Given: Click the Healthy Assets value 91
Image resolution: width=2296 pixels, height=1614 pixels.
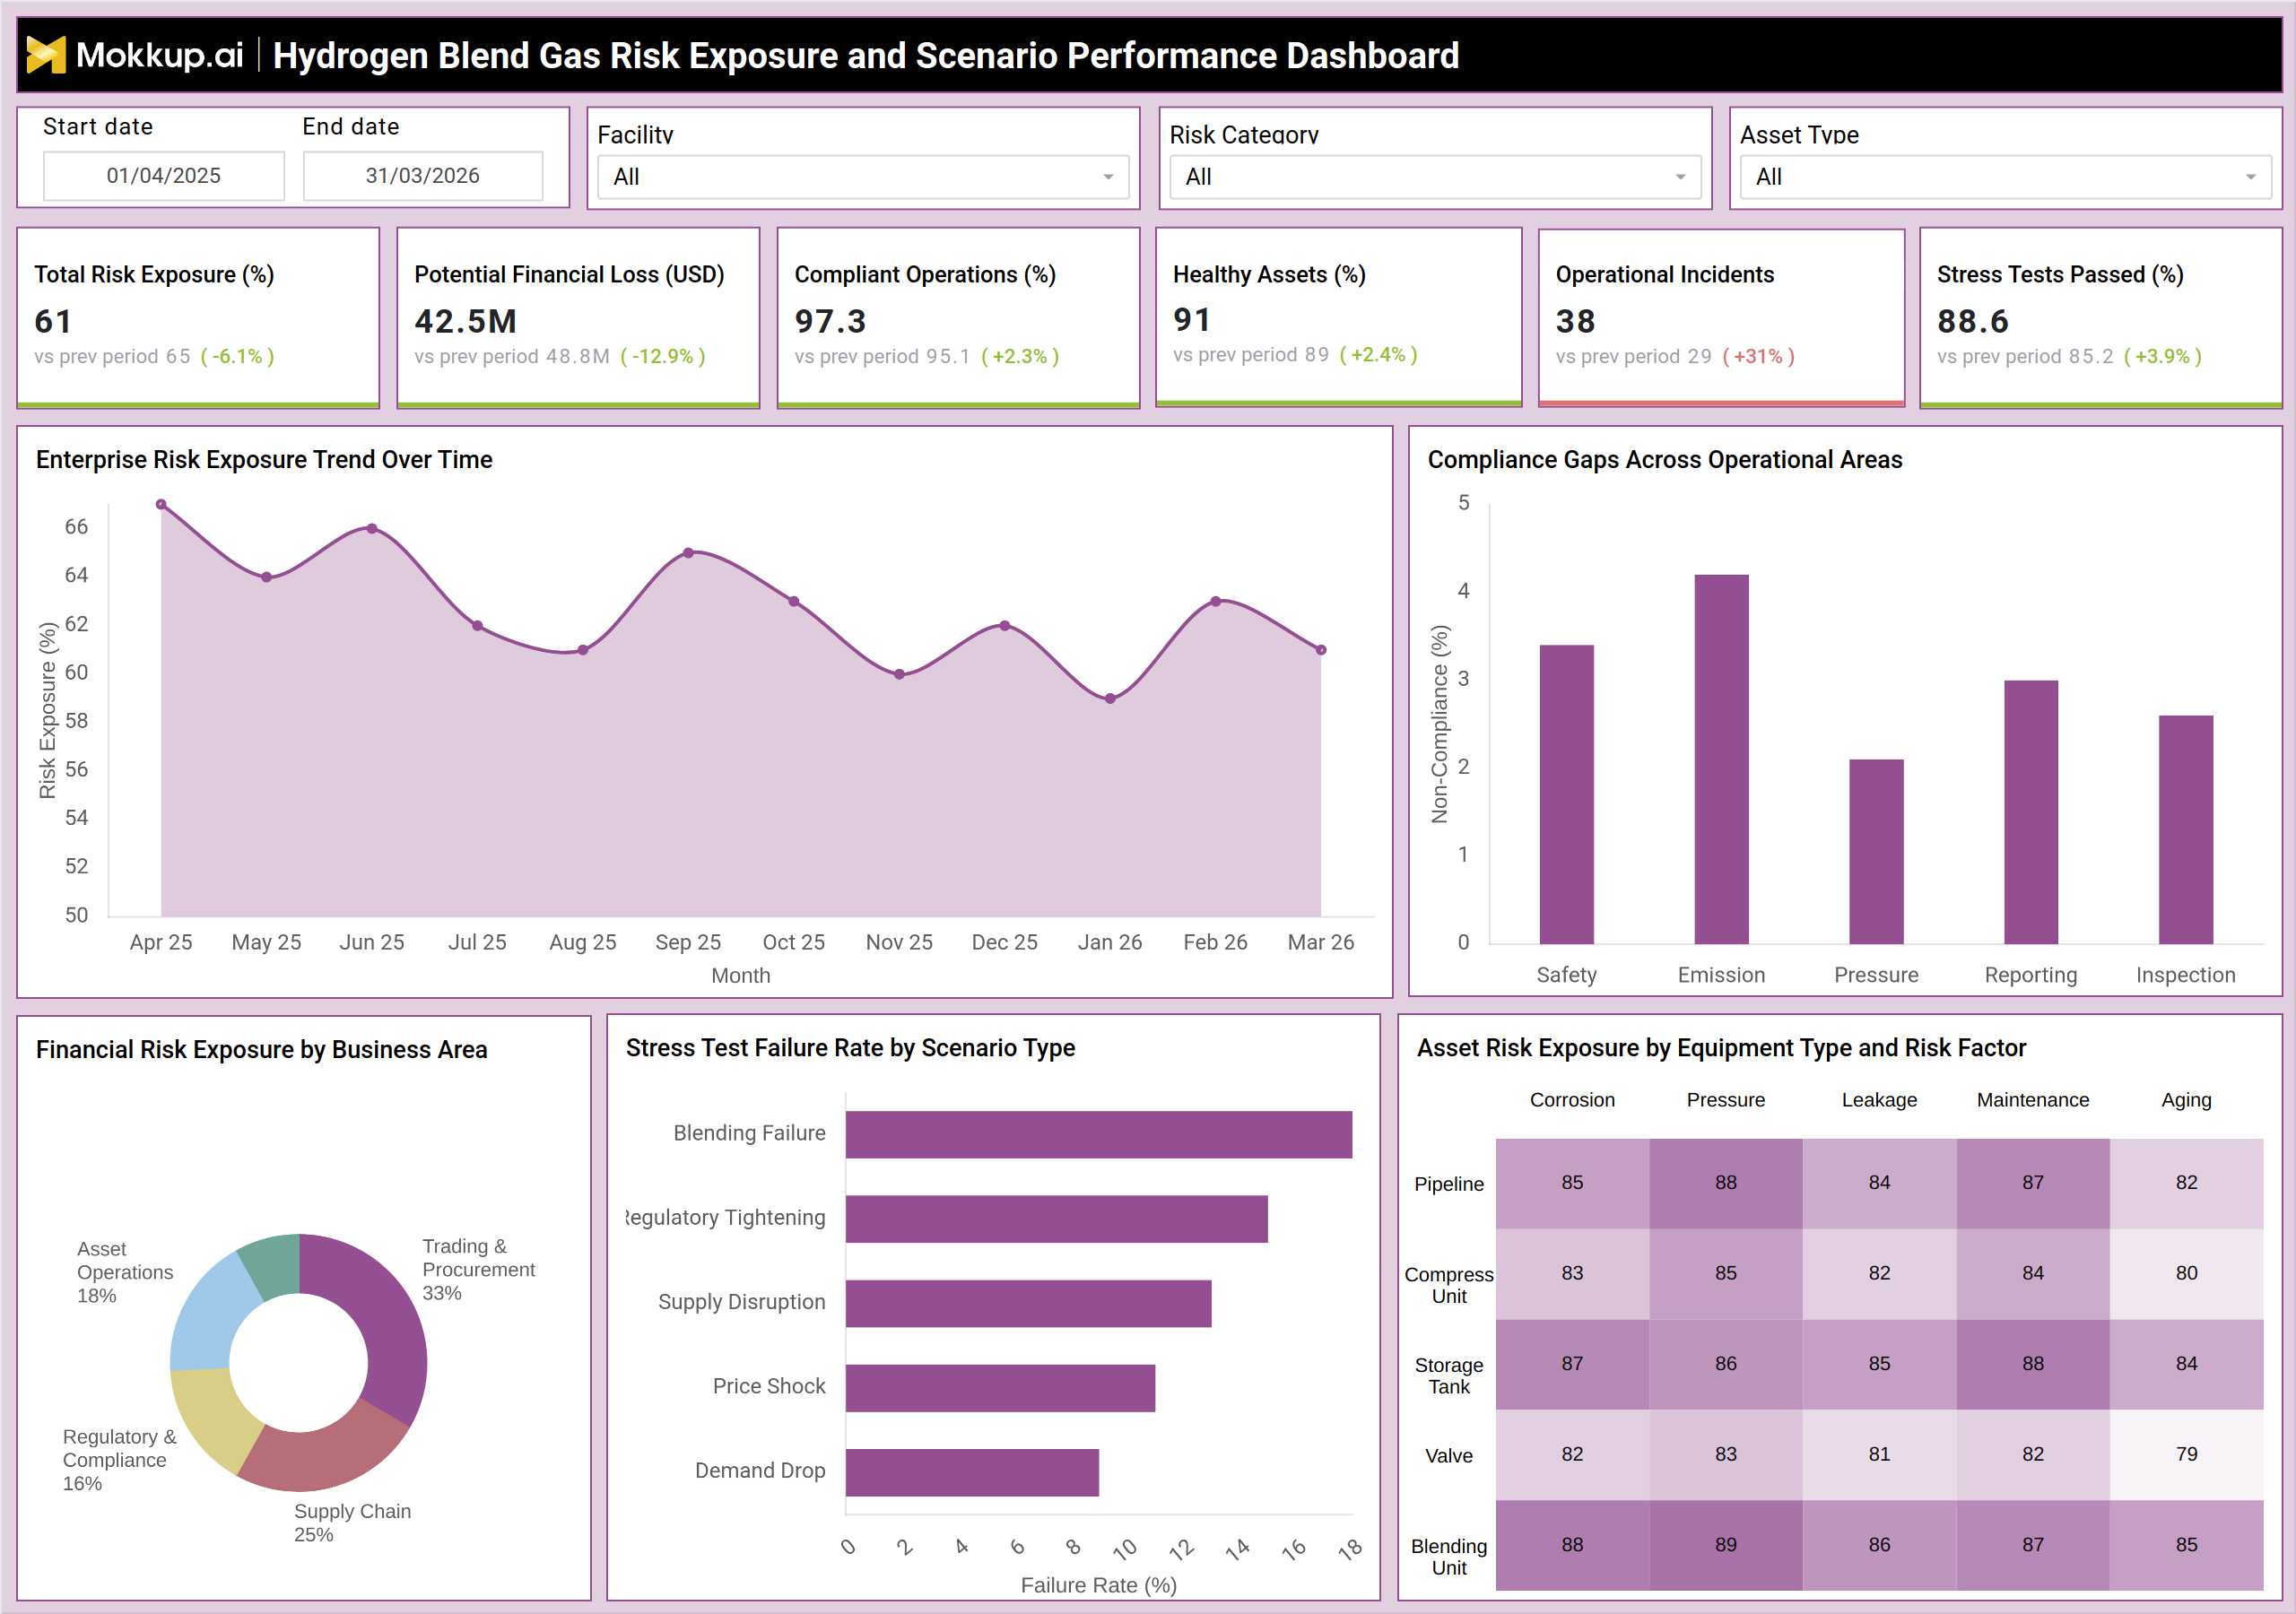Looking at the screenshot, I should pos(1192,319).
